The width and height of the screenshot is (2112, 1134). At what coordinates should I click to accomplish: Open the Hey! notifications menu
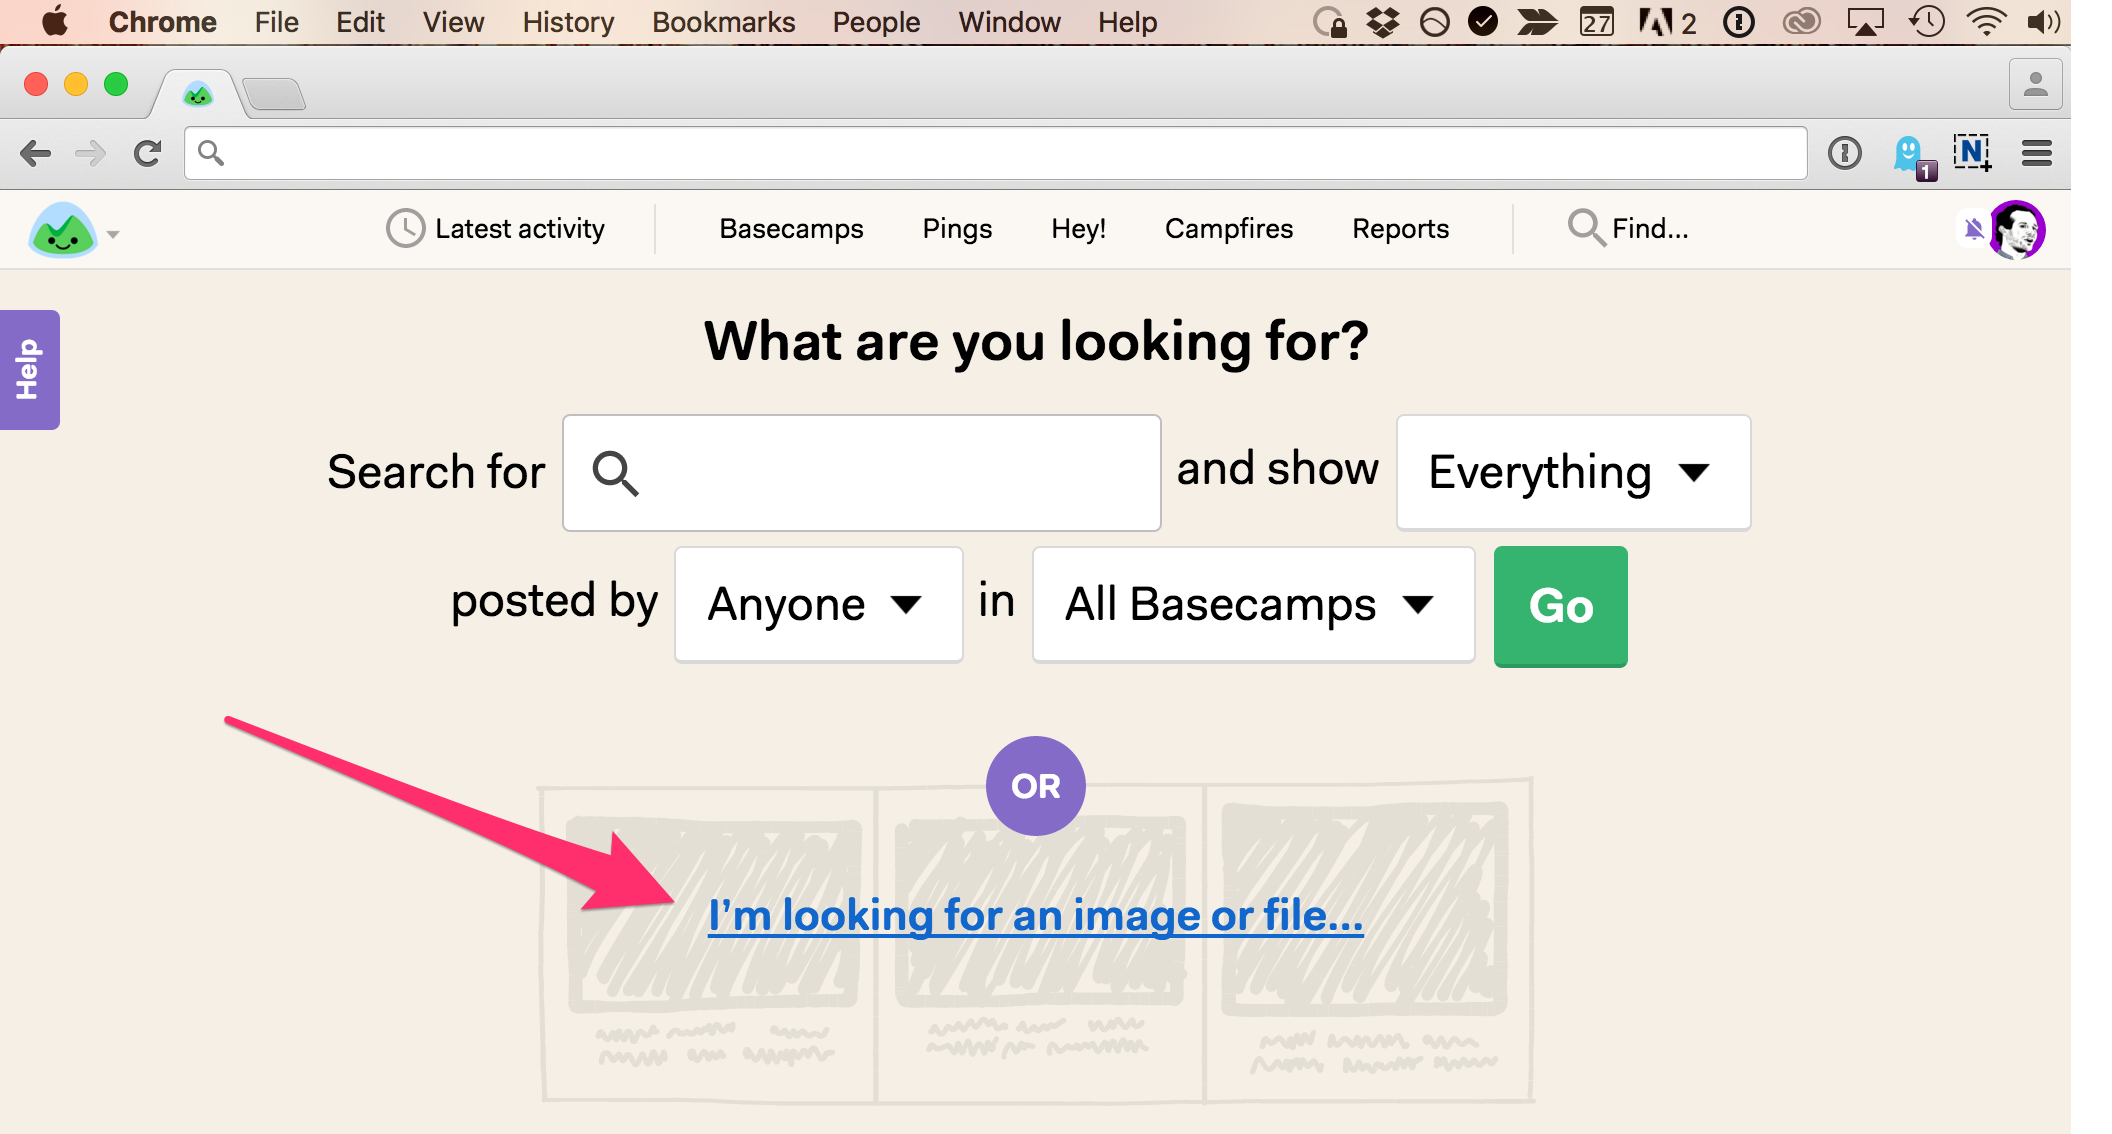click(x=1078, y=229)
